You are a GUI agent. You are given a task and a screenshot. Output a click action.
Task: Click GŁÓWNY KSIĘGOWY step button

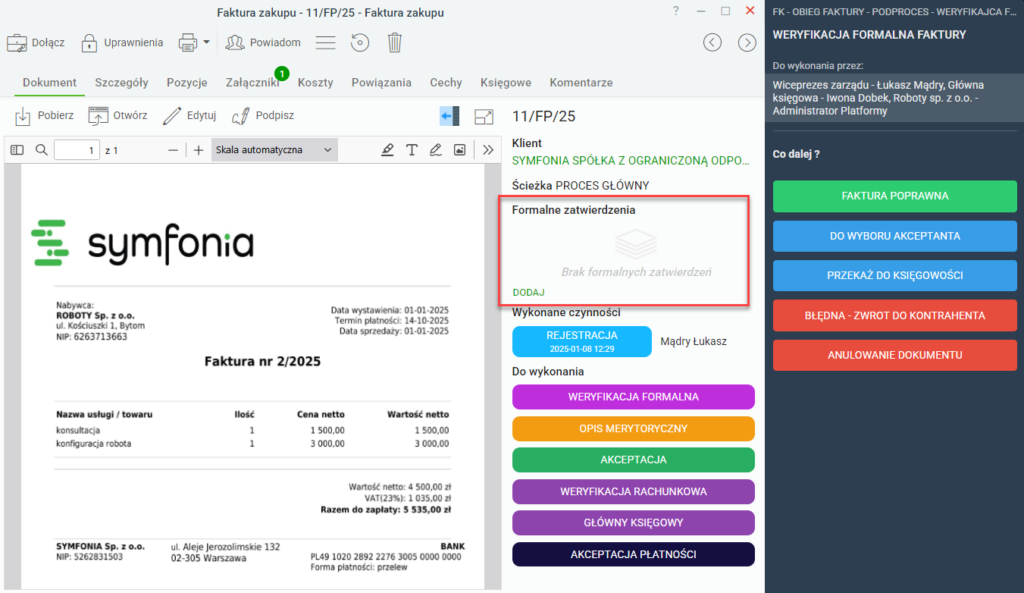click(x=633, y=522)
